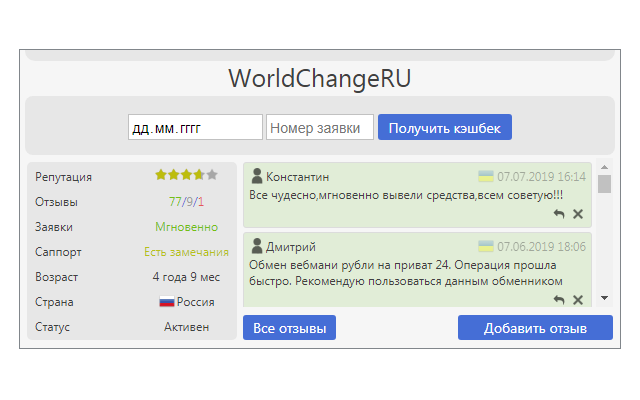Image resolution: width=640 pixels, height=400 pixels.
Task: Click the Статус label
Action: pos(52,327)
